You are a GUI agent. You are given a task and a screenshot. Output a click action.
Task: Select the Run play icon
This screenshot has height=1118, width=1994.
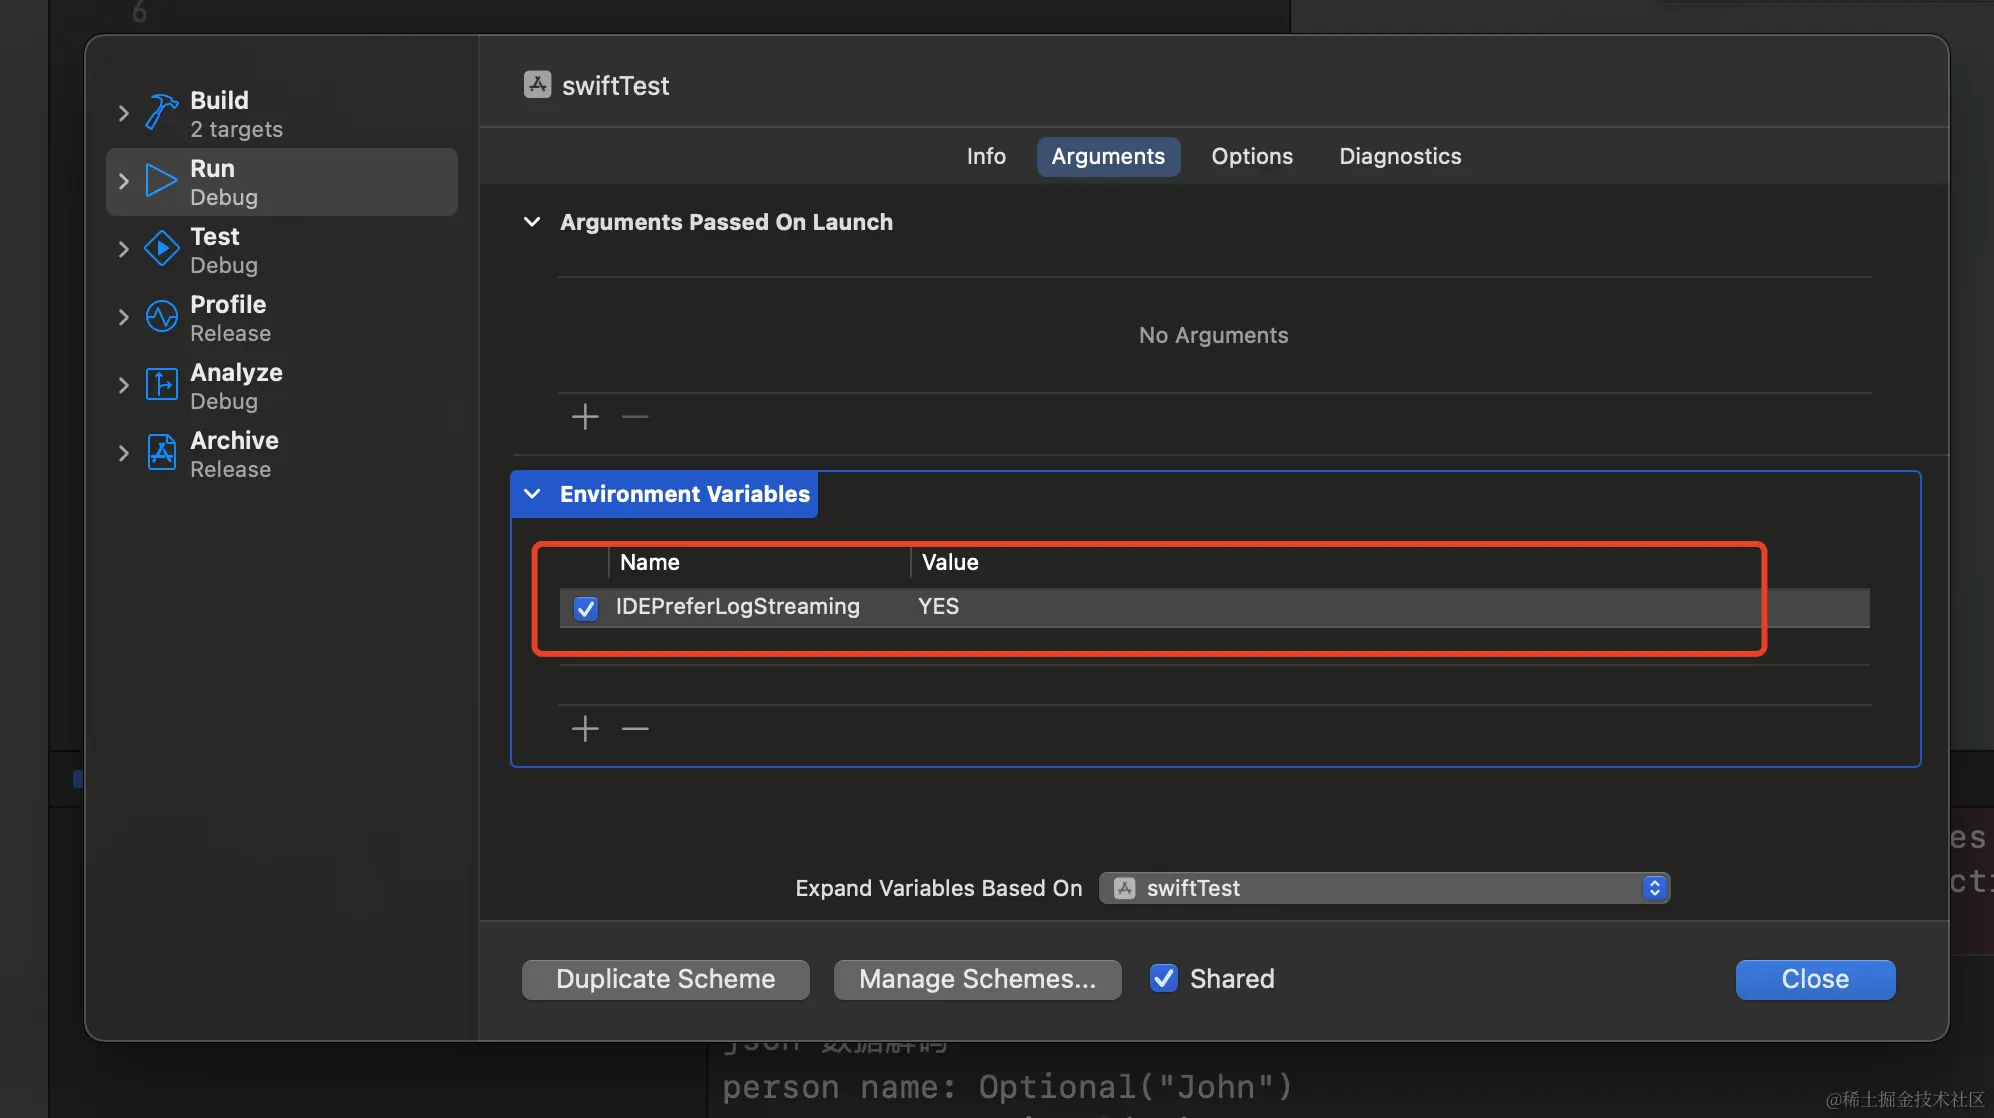[x=161, y=181]
